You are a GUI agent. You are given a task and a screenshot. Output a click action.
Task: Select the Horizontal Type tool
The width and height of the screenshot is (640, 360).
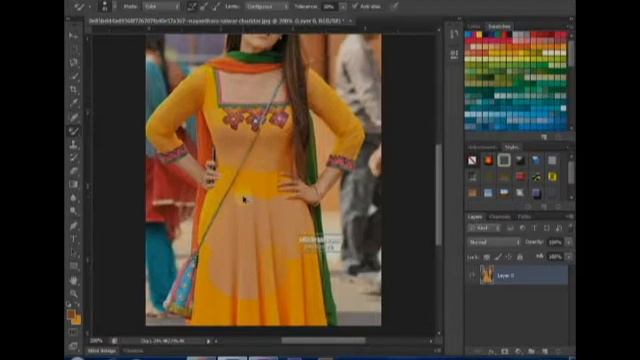click(x=73, y=239)
